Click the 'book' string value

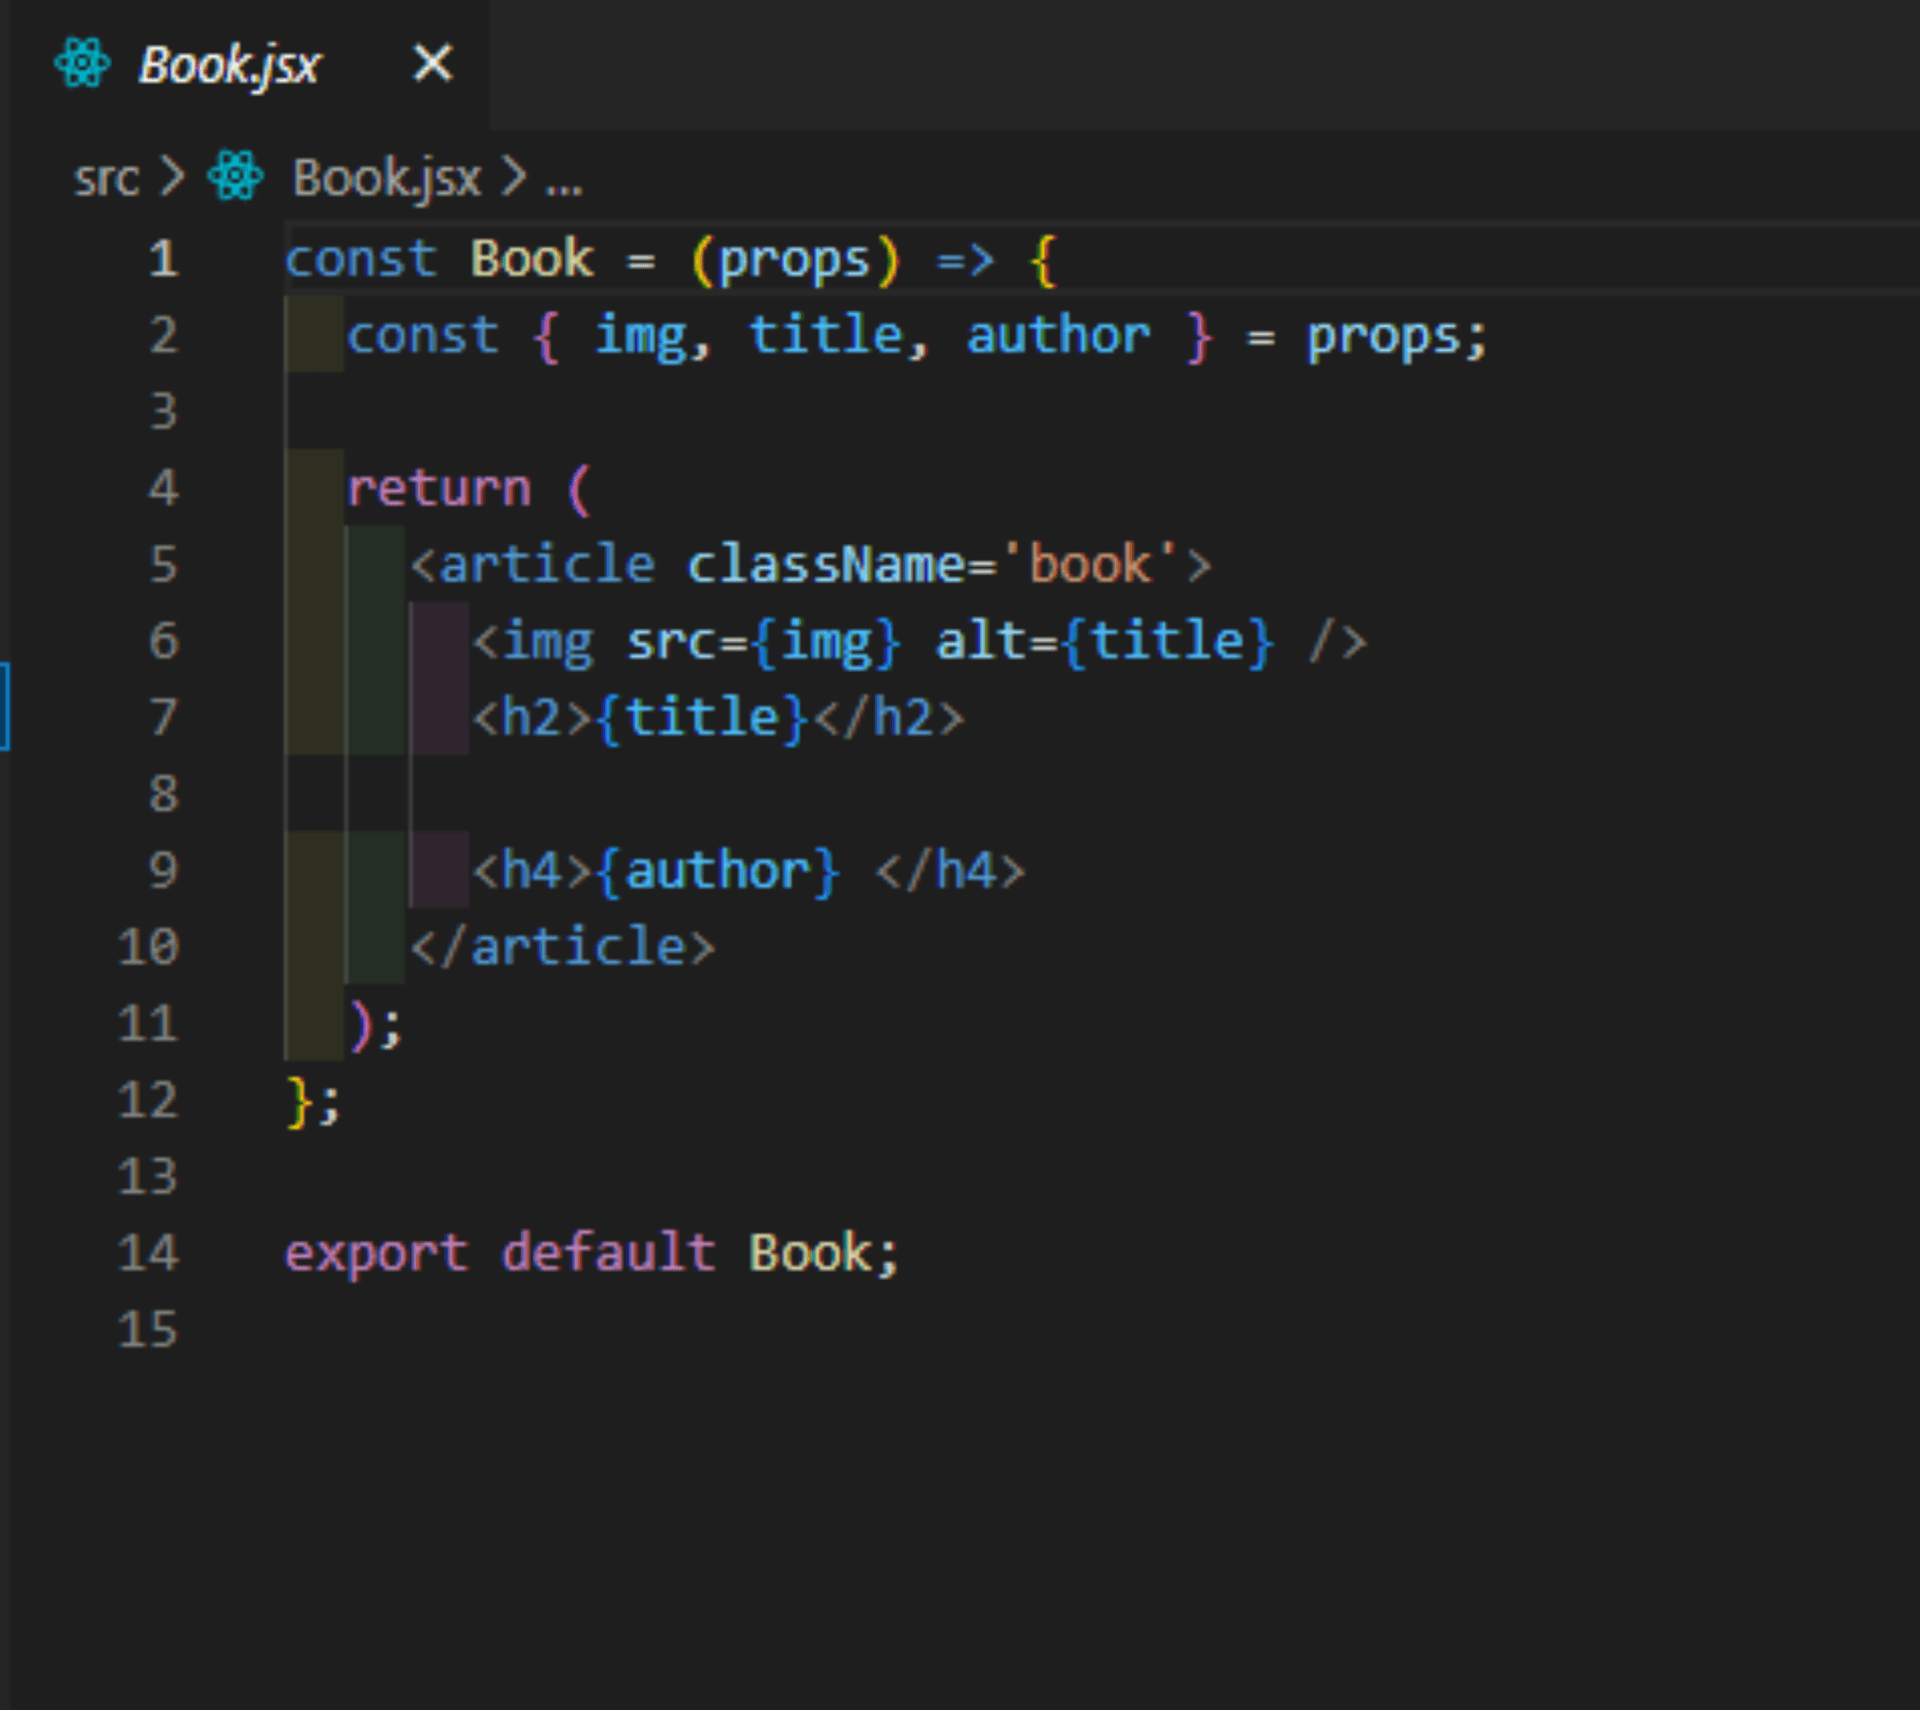click(1090, 565)
